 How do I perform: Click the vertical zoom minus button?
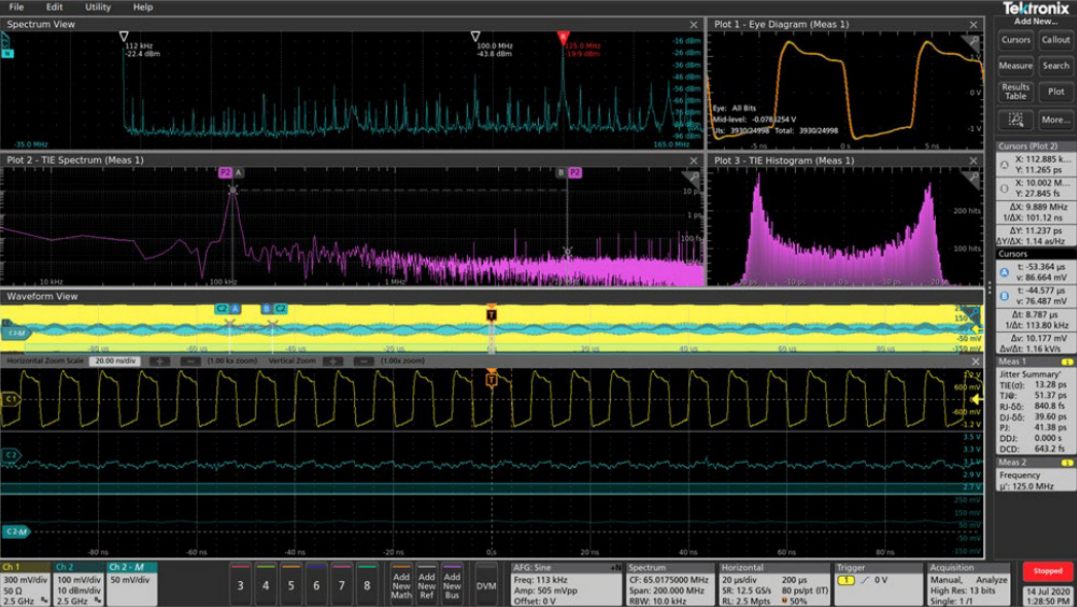364,361
